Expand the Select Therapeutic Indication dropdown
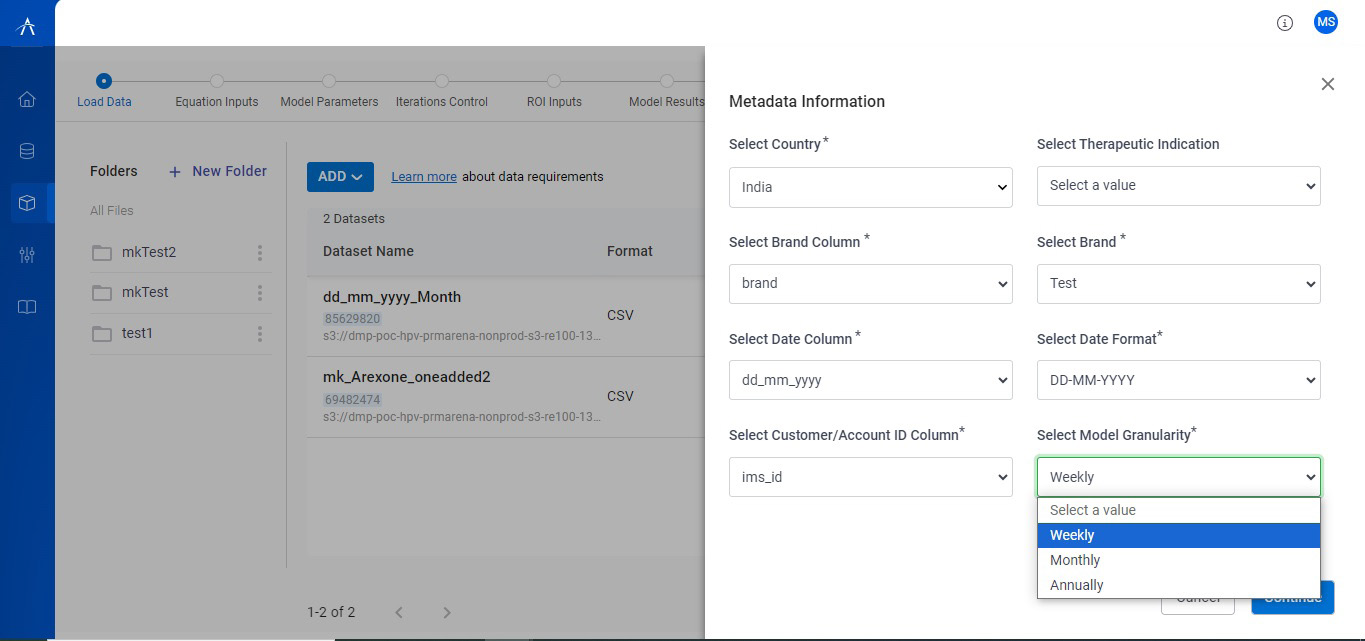The image size is (1365, 641). (1178, 185)
